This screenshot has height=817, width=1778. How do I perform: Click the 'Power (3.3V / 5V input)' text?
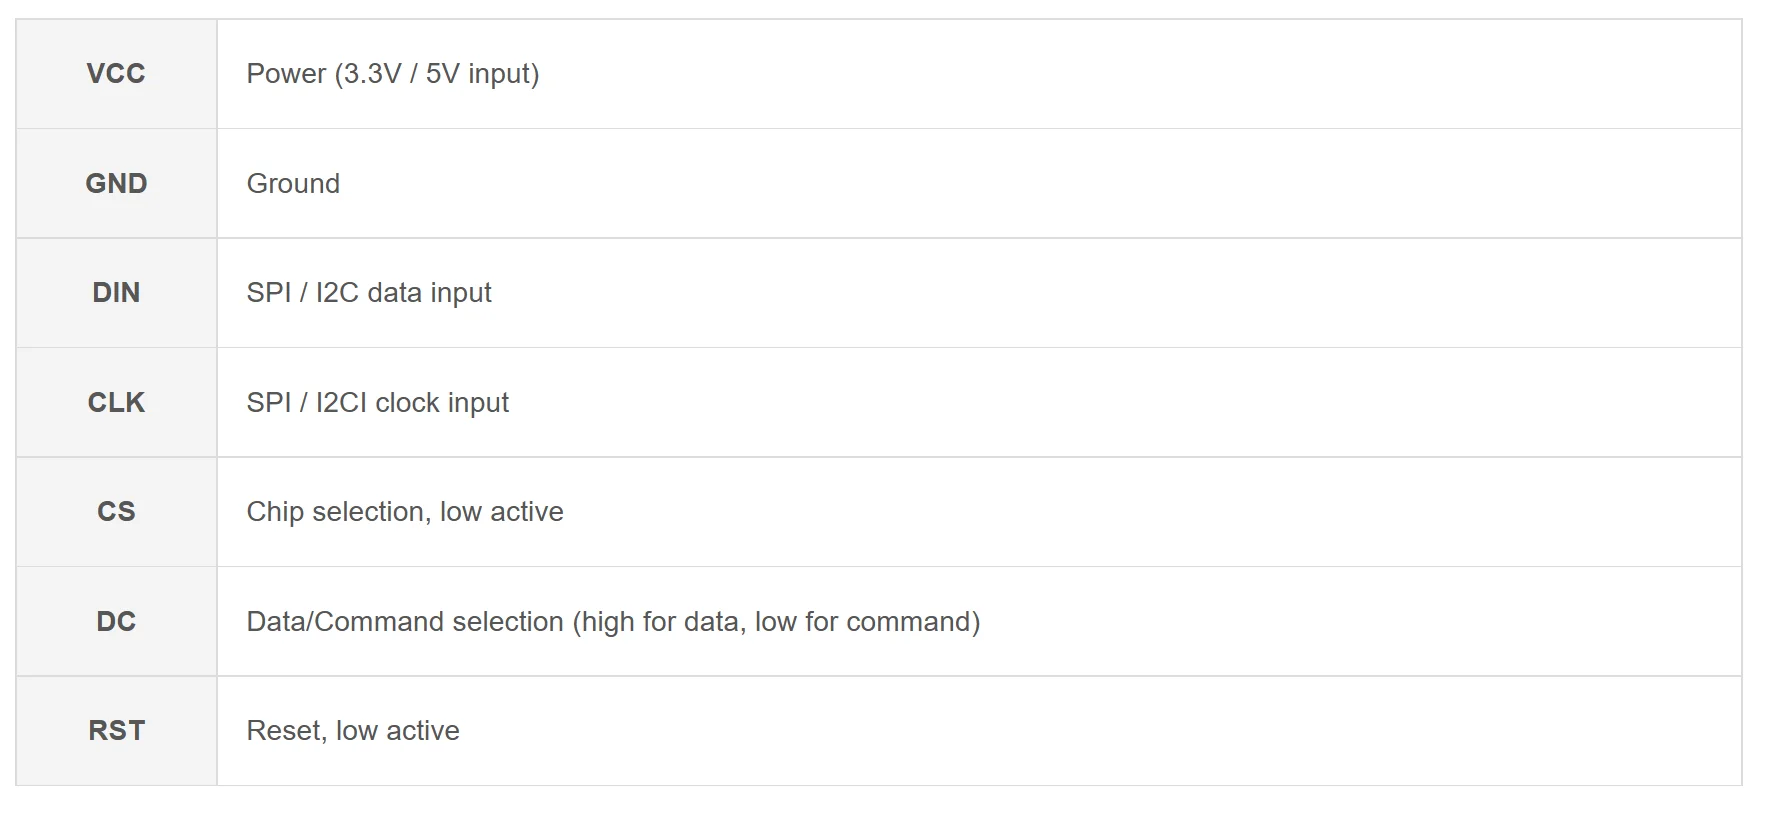(392, 74)
